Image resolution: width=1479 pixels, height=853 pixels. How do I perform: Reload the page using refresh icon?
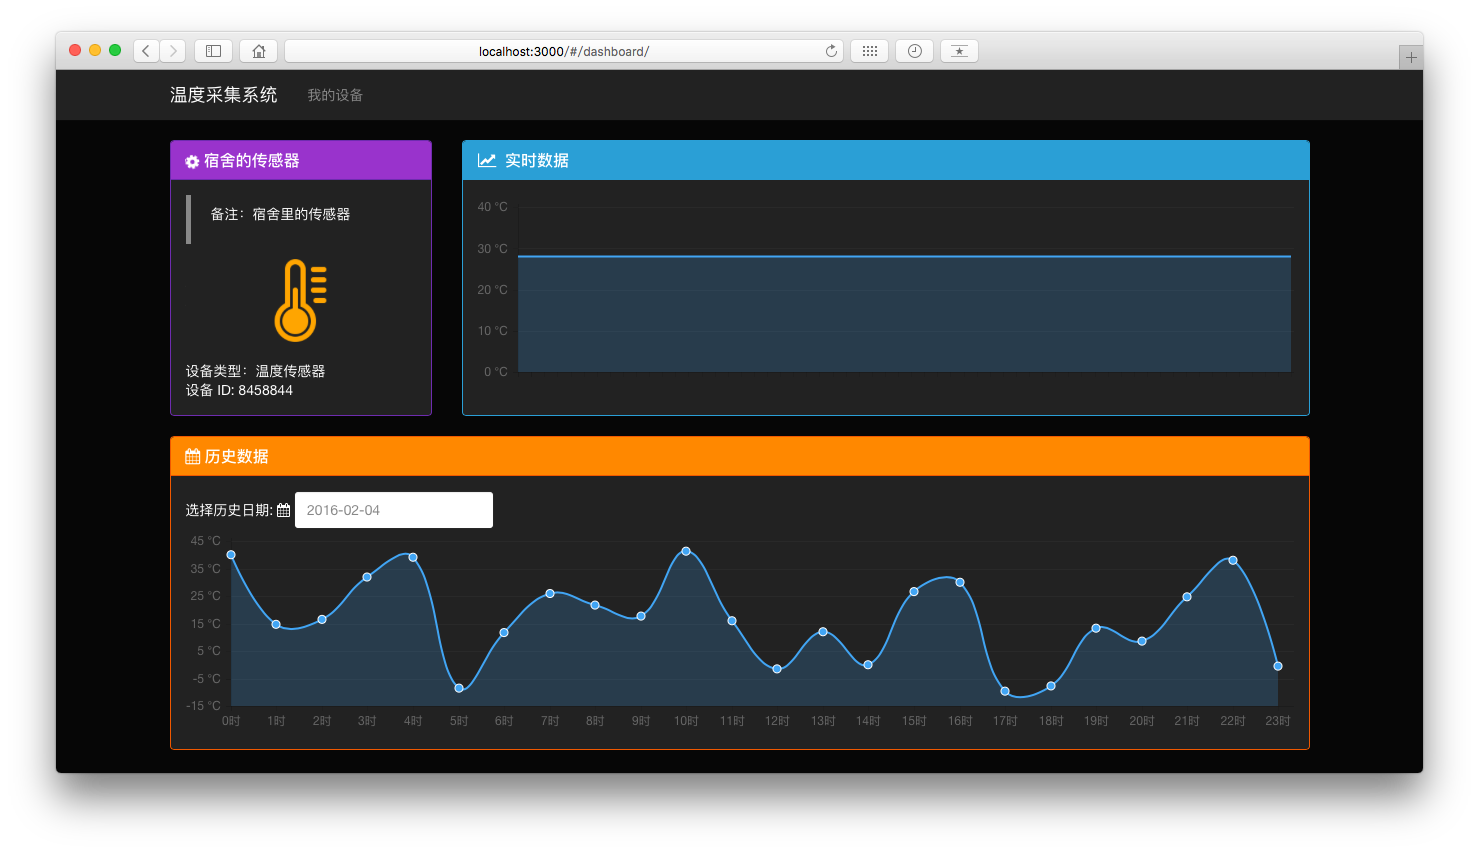pyautogui.click(x=831, y=51)
